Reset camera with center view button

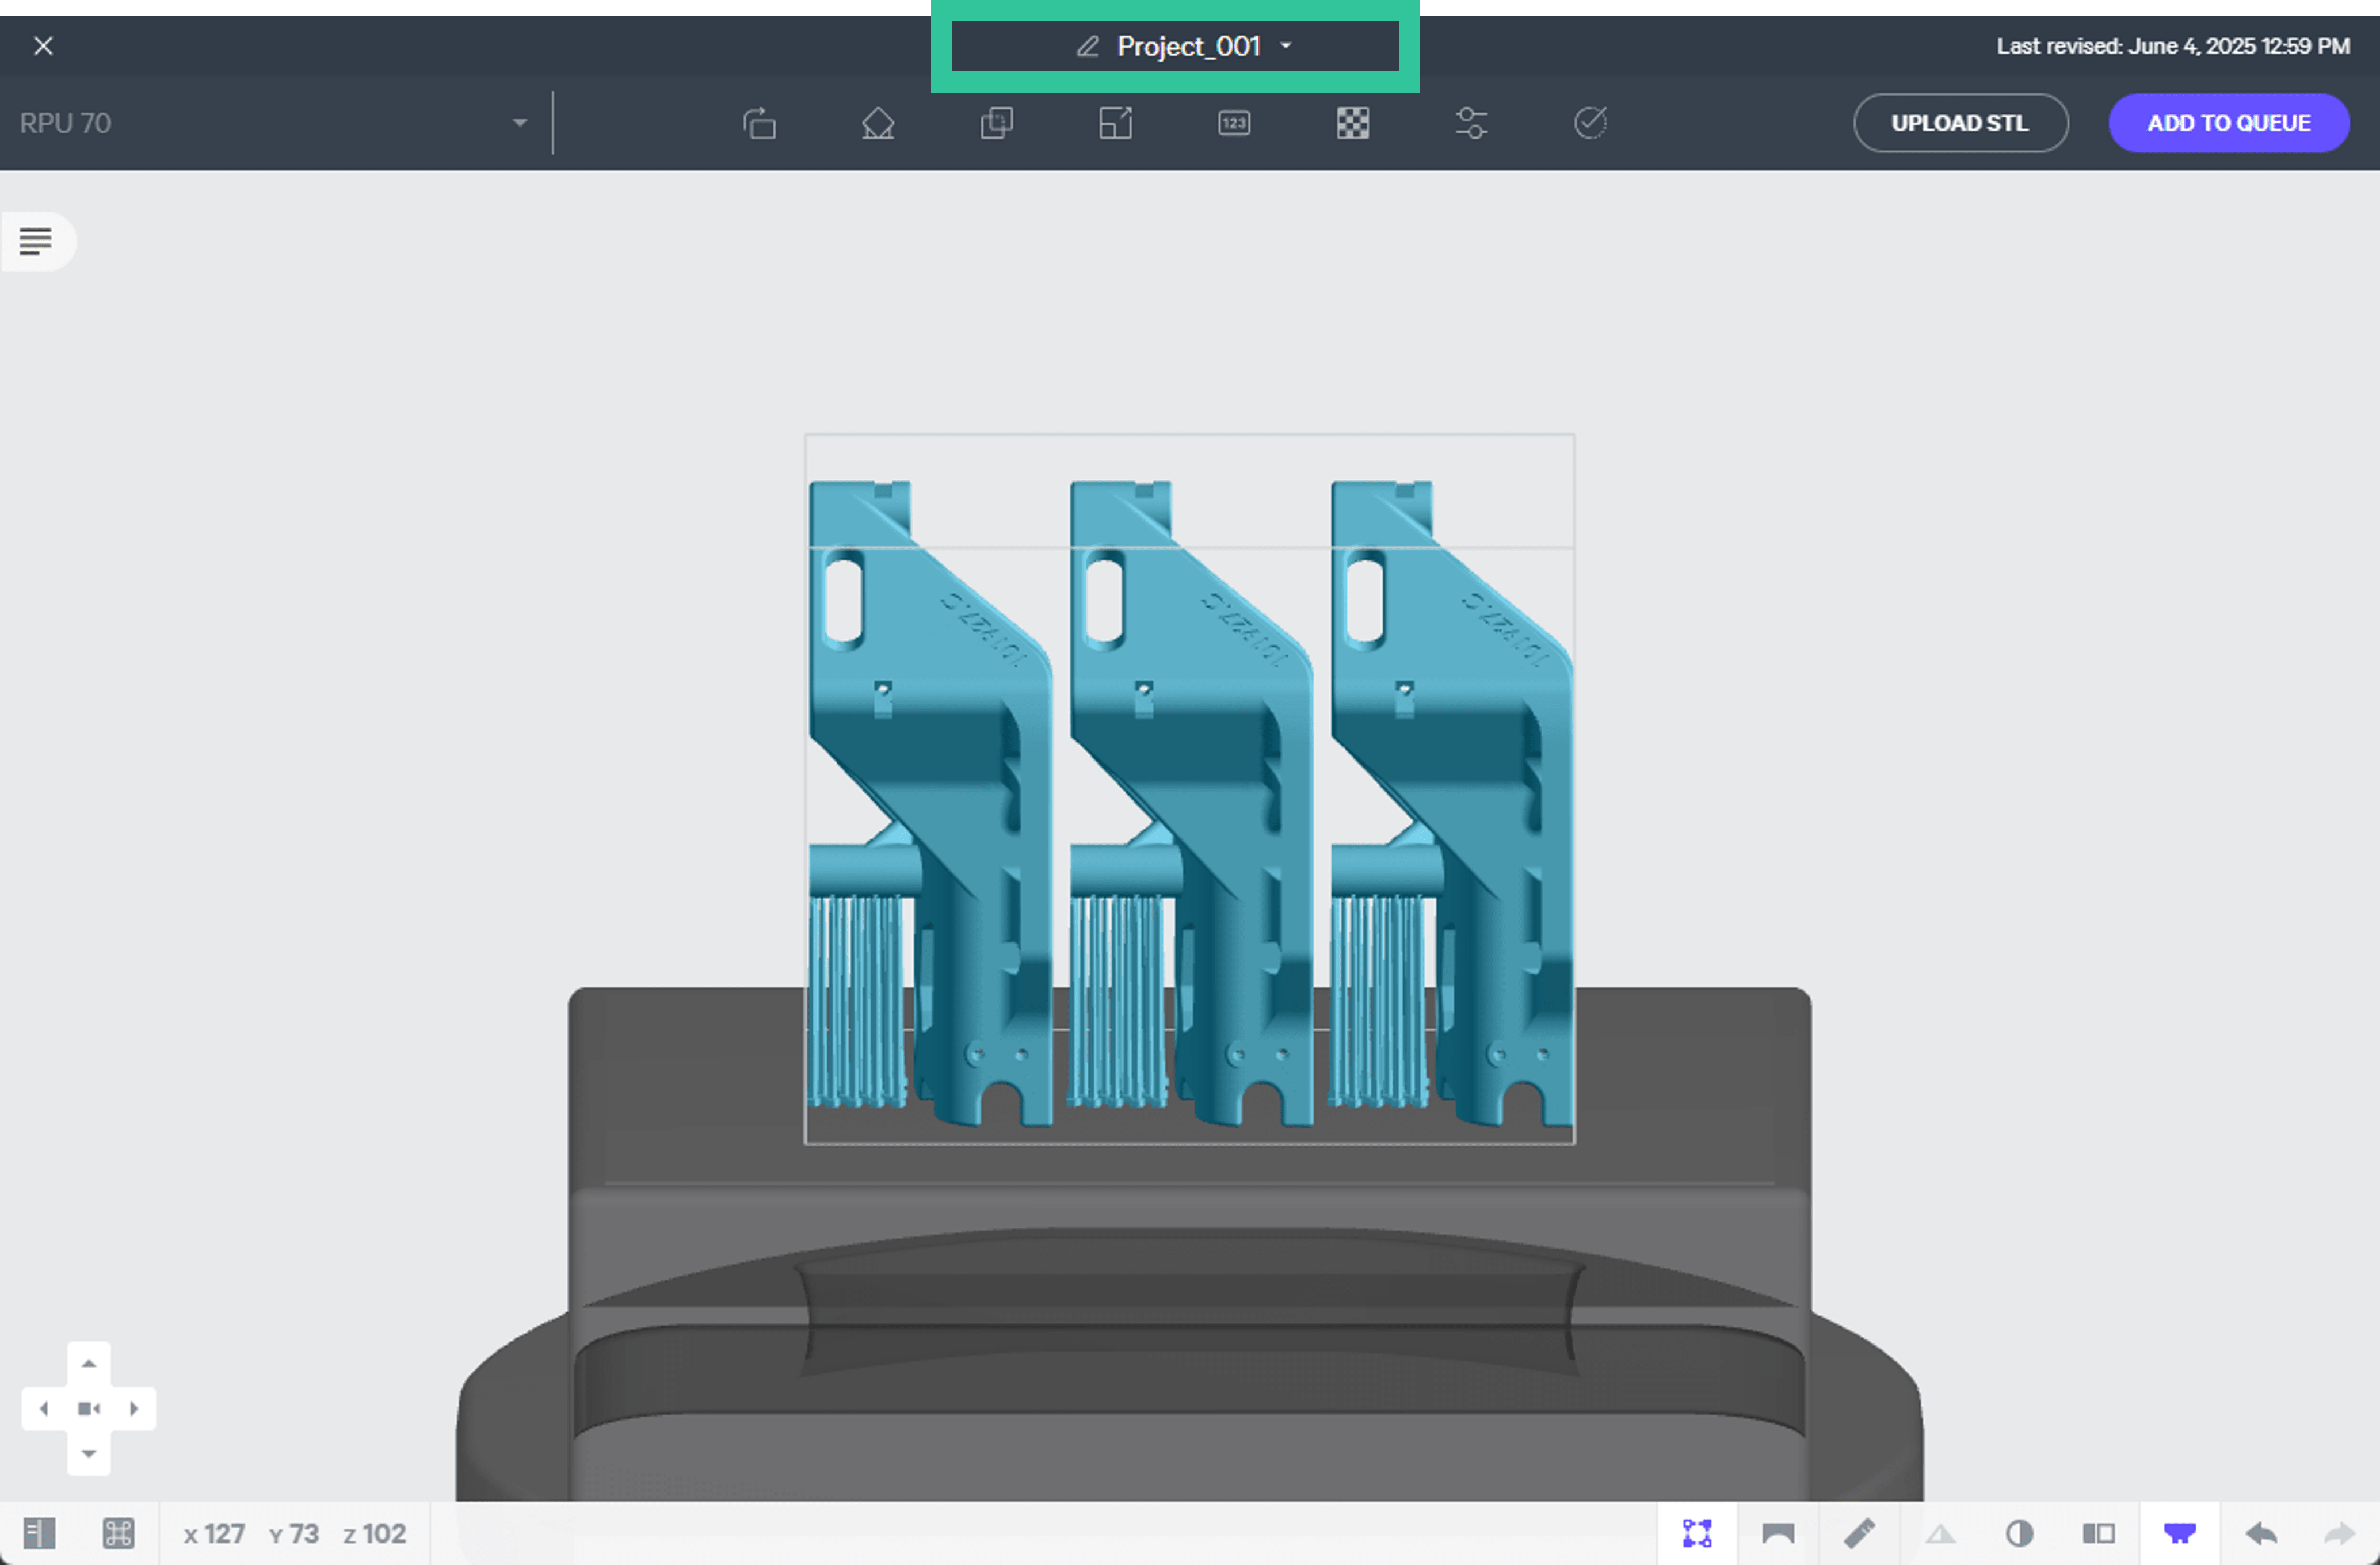[x=89, y=1408]
